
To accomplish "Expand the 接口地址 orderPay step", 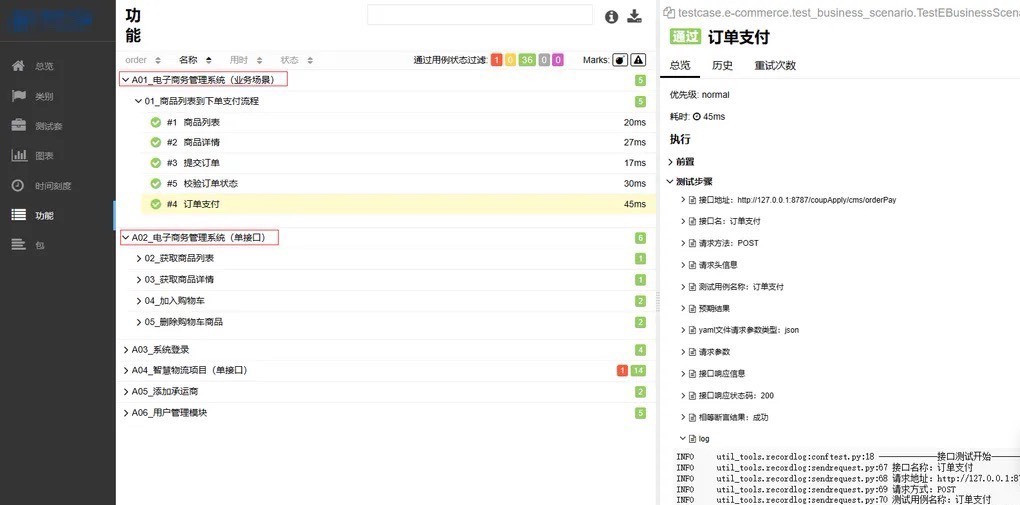I will coord(788,200).
